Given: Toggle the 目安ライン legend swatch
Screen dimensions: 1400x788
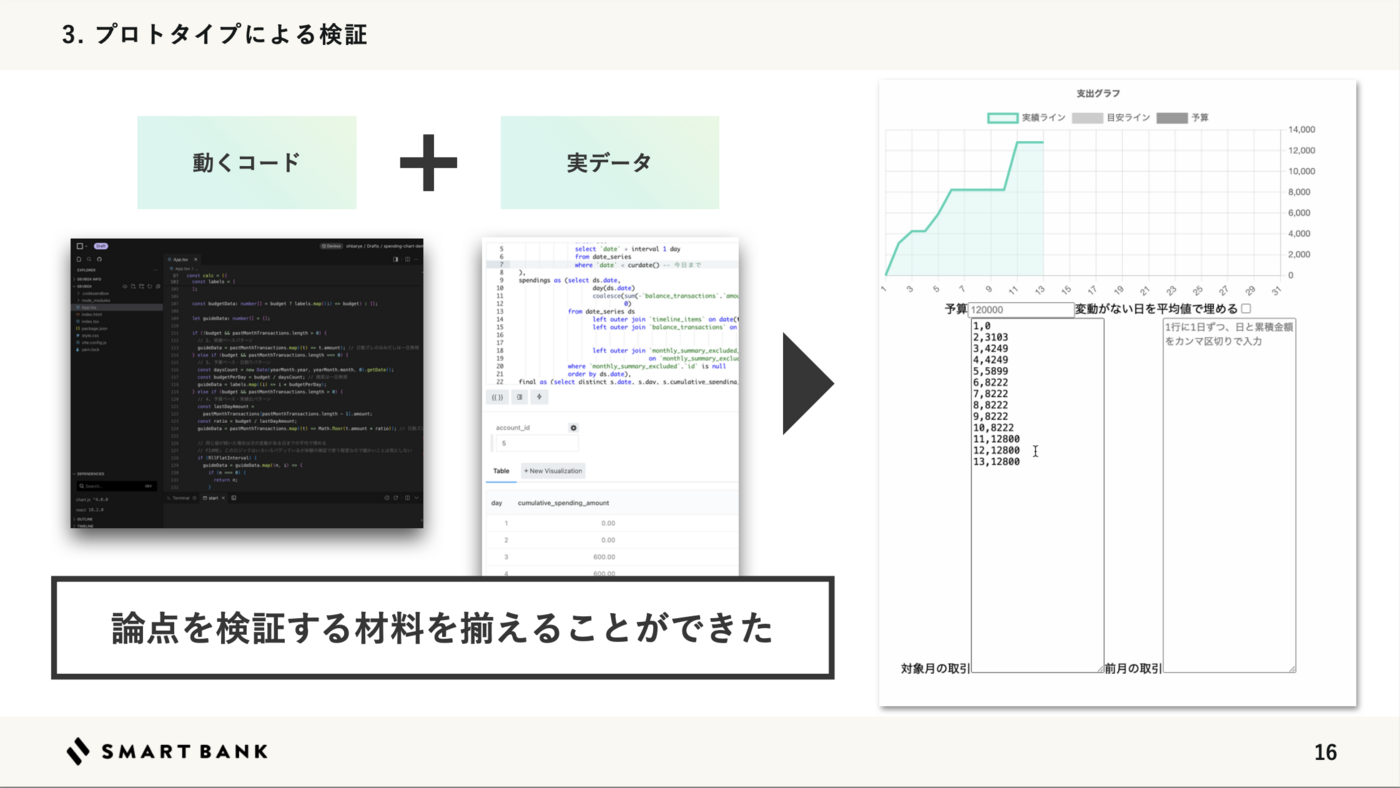Looking at the screenshot, I should coord(1087,118).
